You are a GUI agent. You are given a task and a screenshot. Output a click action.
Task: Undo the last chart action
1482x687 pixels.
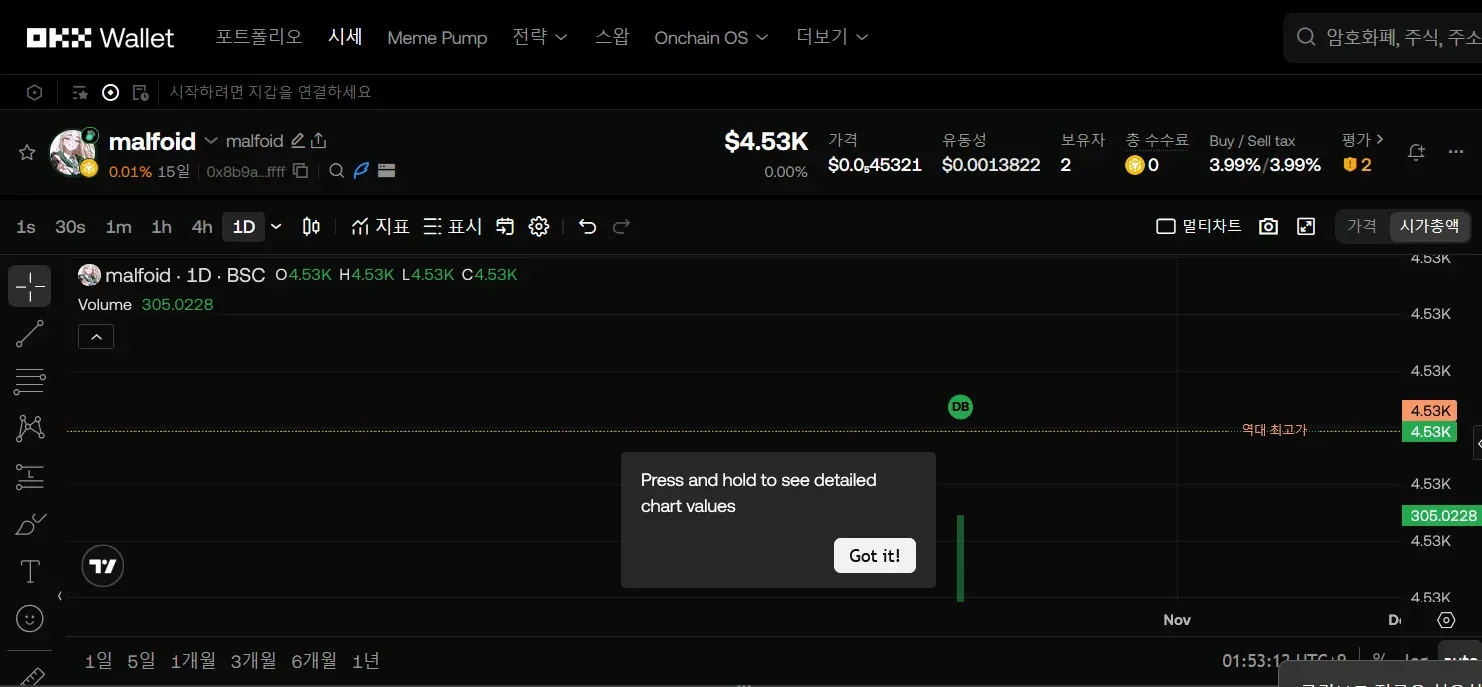(x=588, y=227)
